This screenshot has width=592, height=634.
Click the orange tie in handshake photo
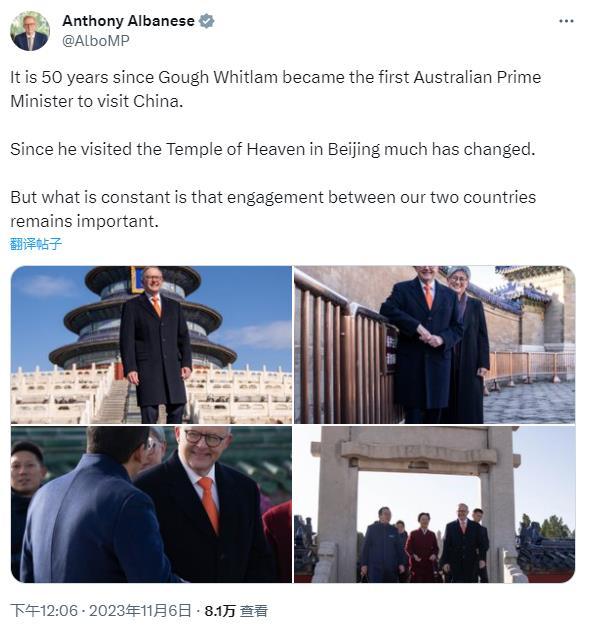pos(209,504)
